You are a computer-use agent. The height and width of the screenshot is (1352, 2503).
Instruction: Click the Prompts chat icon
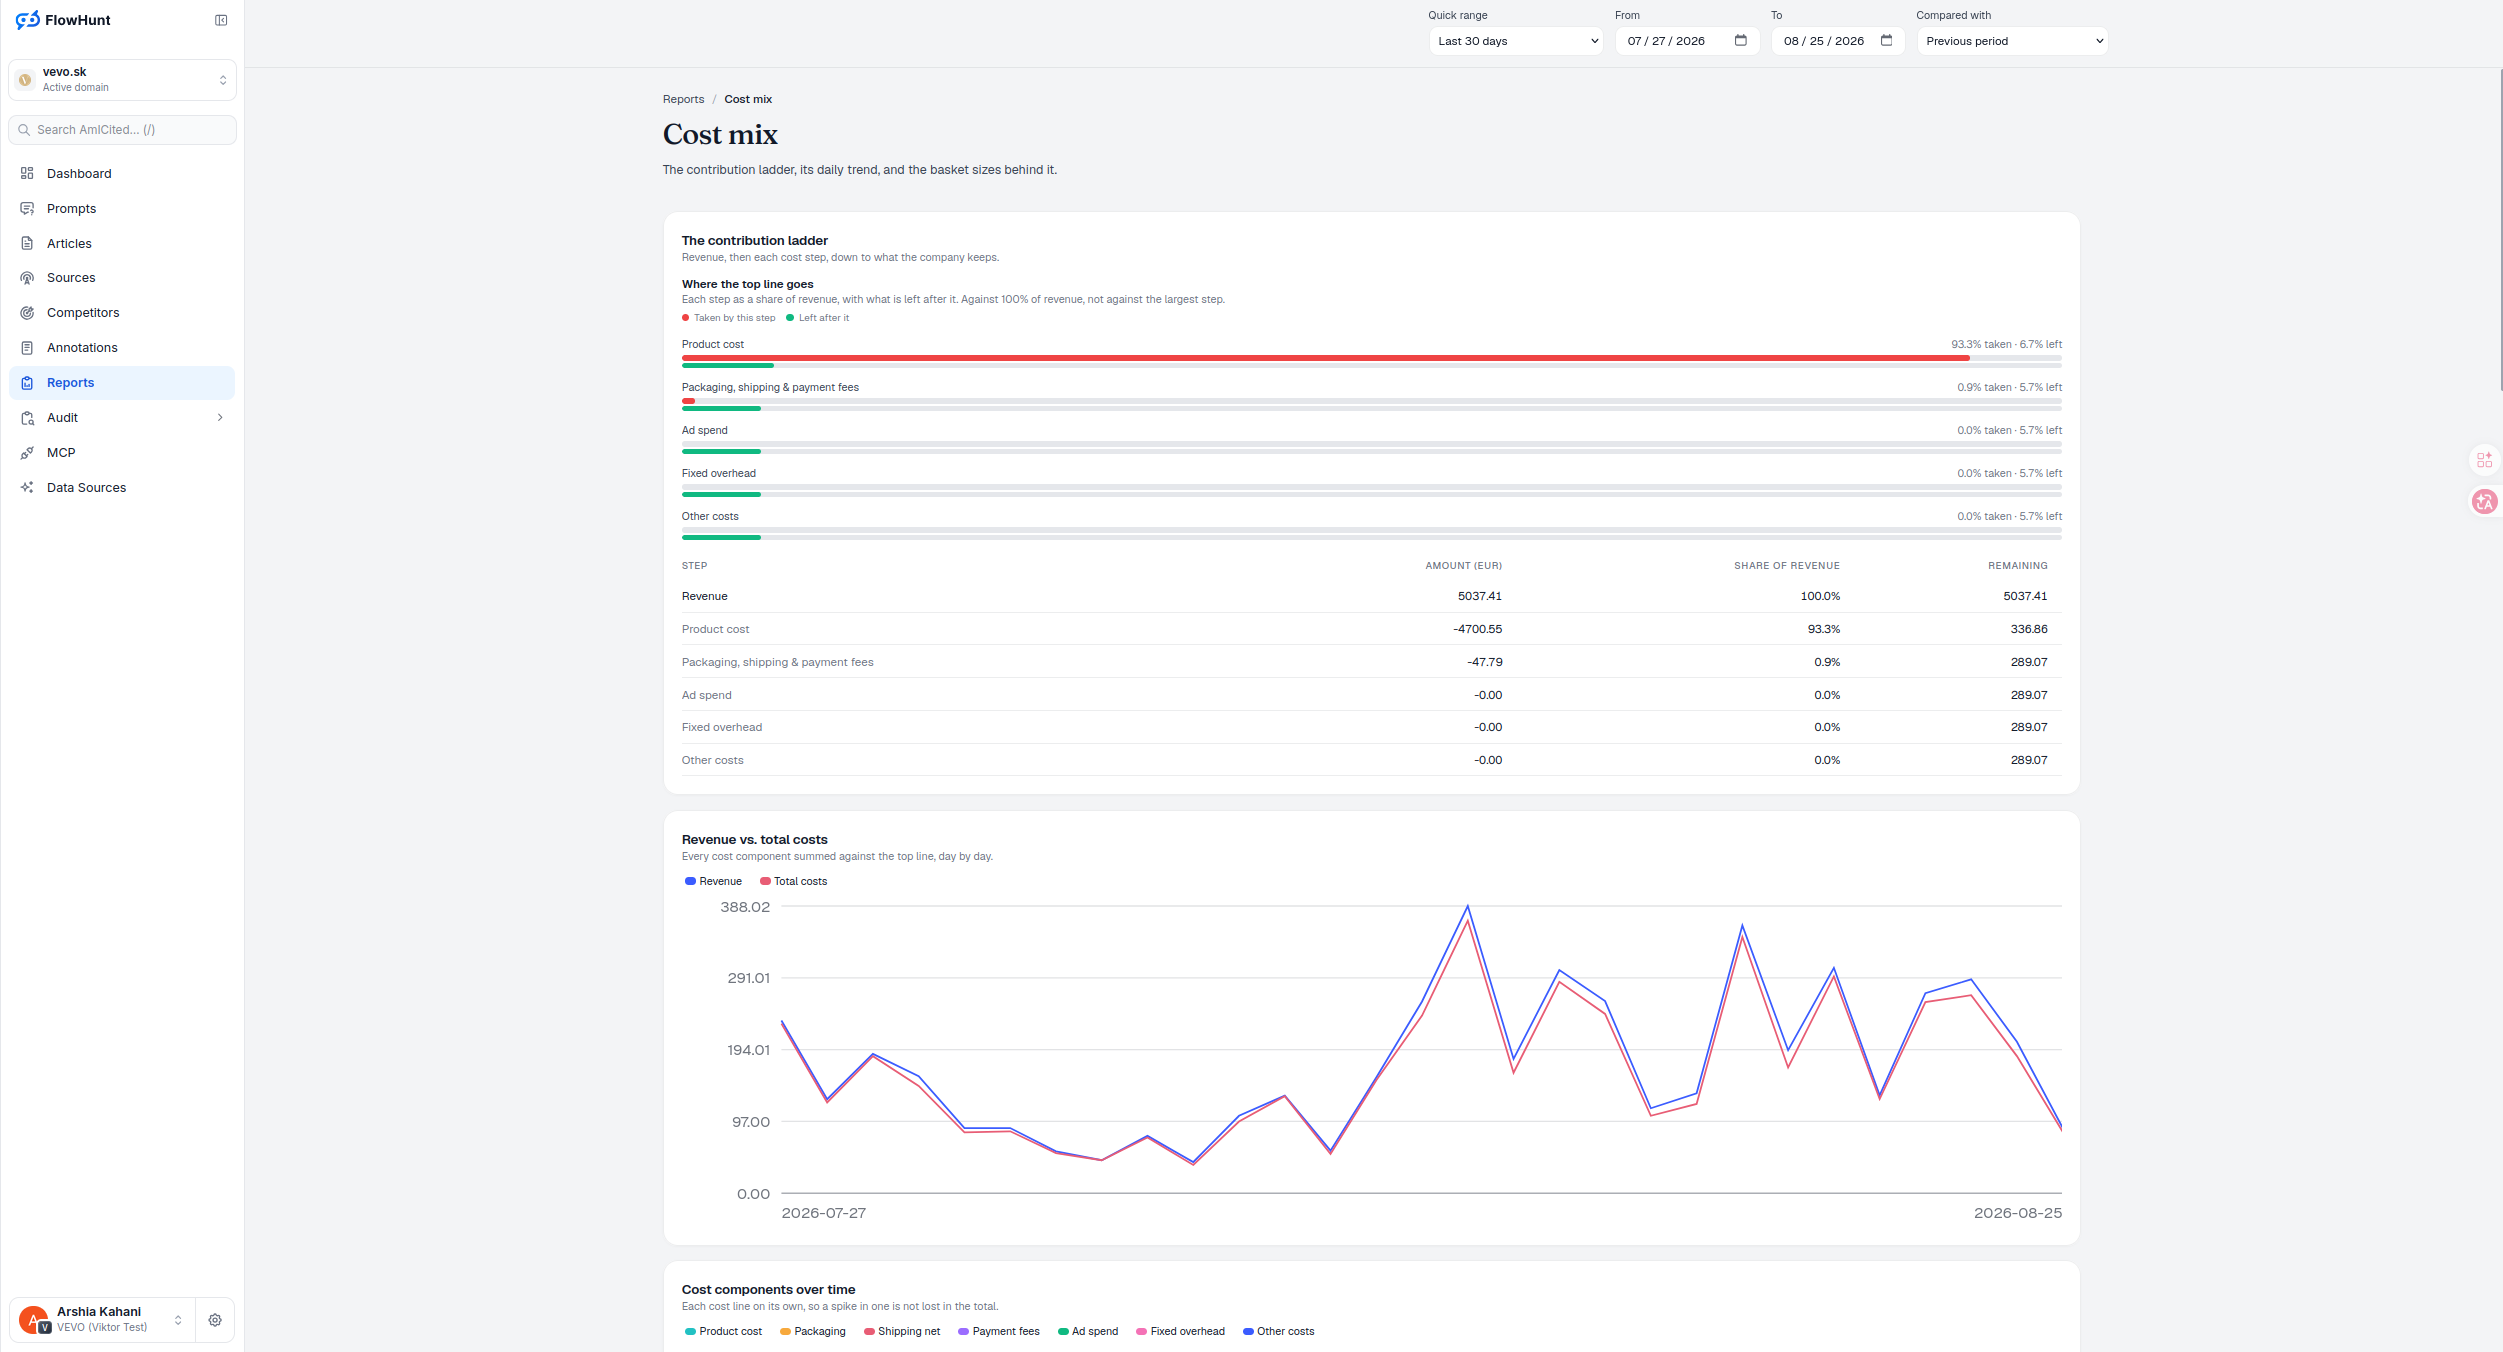coord(27,209)
